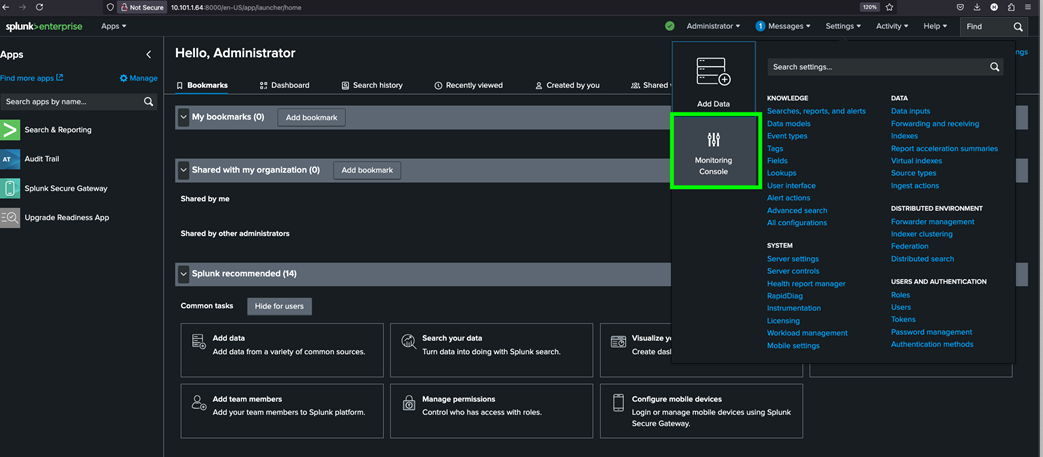The width and height of the screenshot is (1043, 457).
Task: Click the Search settings input field
Action: pyautogui.click(x=885, y=67)
